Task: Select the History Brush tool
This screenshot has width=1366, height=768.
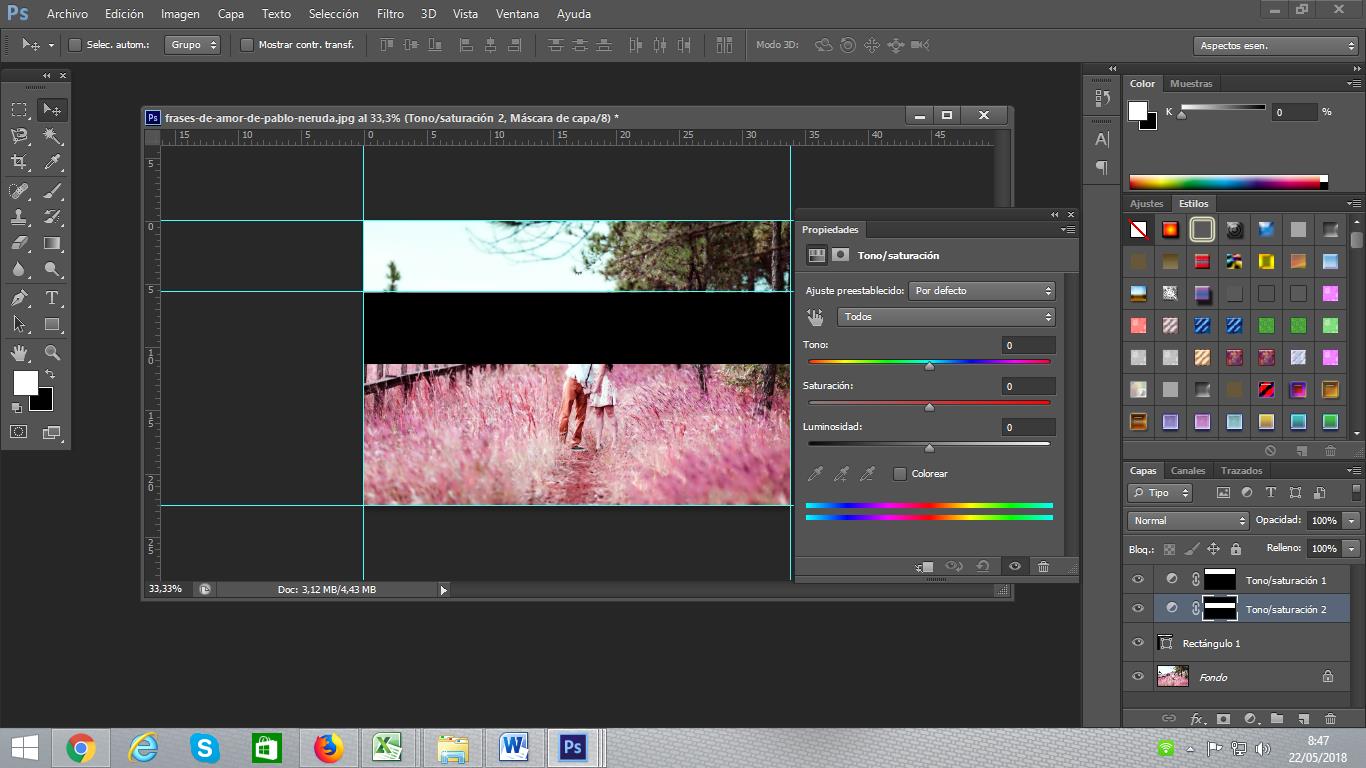Action: [x=52, y=216]
